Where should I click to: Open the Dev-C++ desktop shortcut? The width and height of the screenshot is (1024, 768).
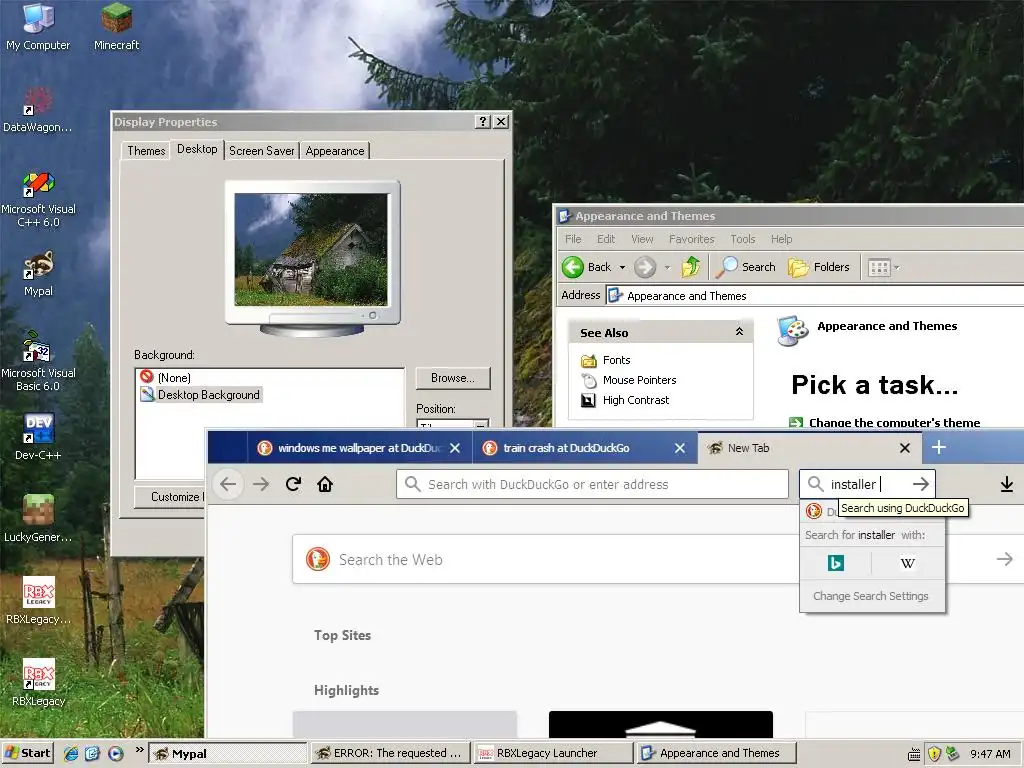point(38,437)
